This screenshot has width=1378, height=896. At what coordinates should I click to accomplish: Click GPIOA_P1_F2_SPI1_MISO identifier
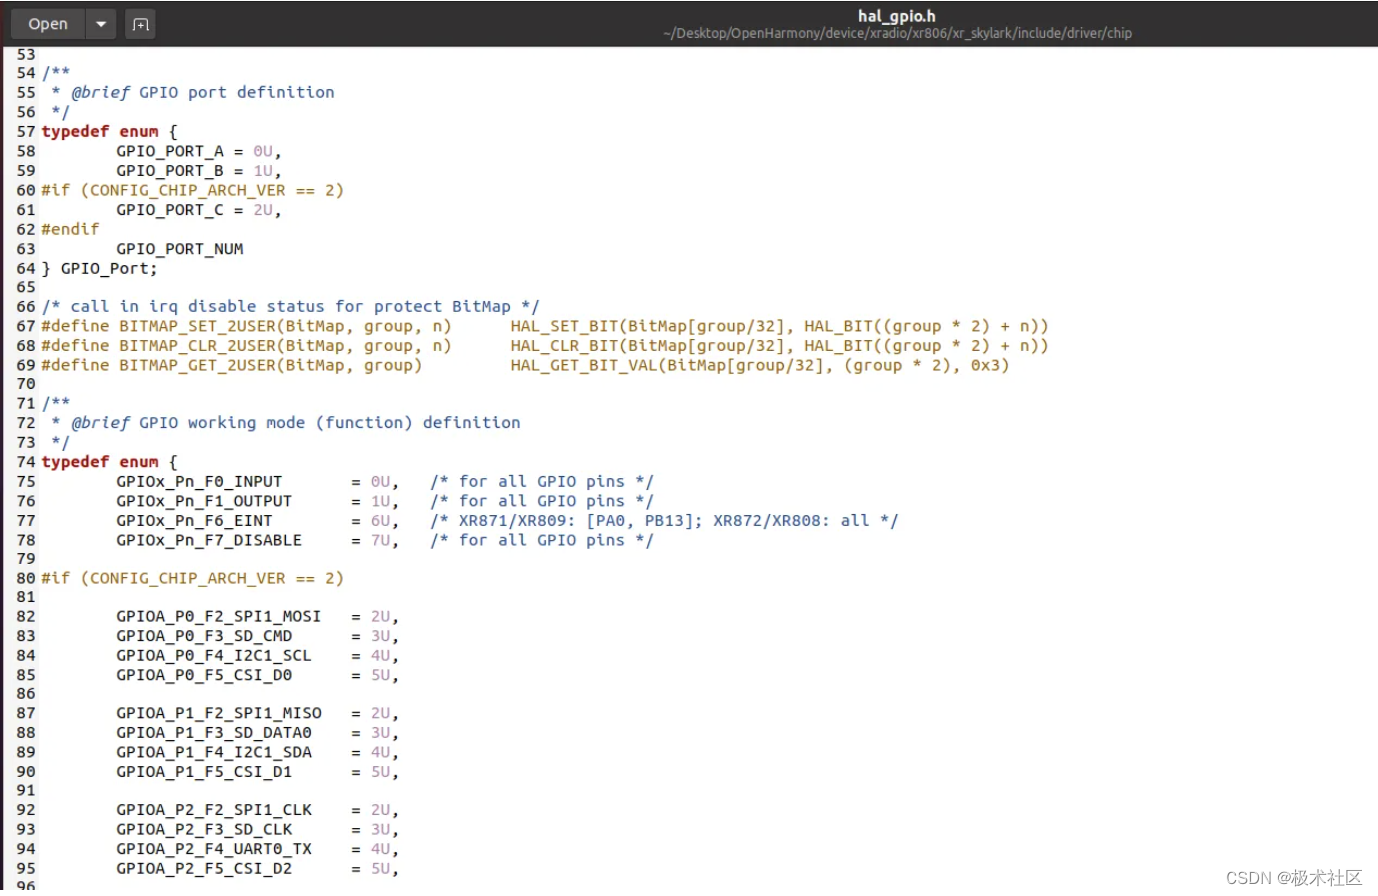[x=219, y=713]
